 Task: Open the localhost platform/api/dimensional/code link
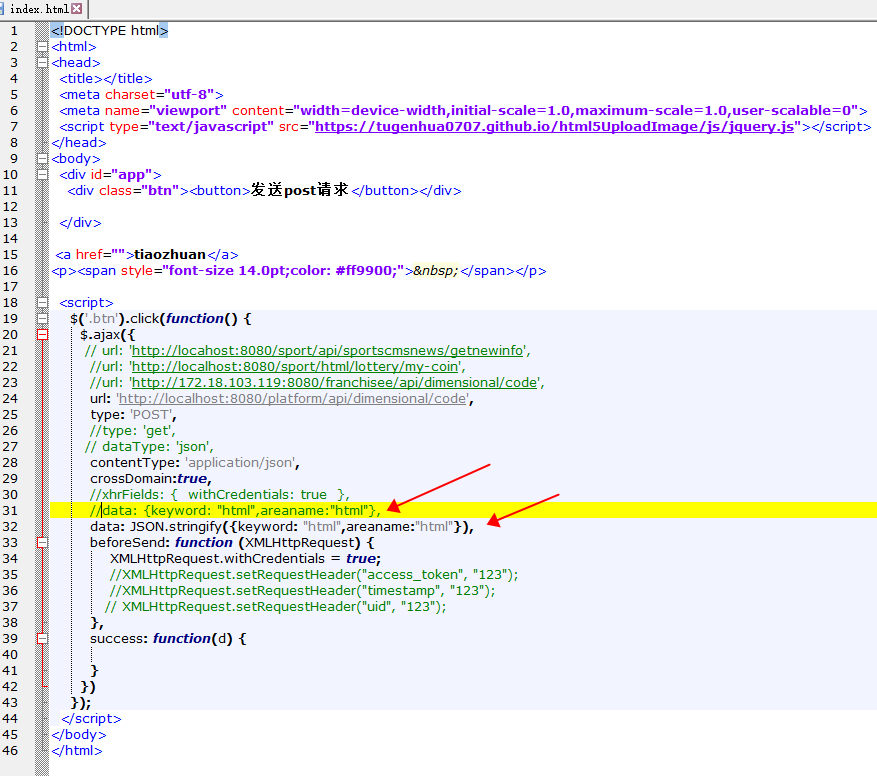[x=293, y=399]
